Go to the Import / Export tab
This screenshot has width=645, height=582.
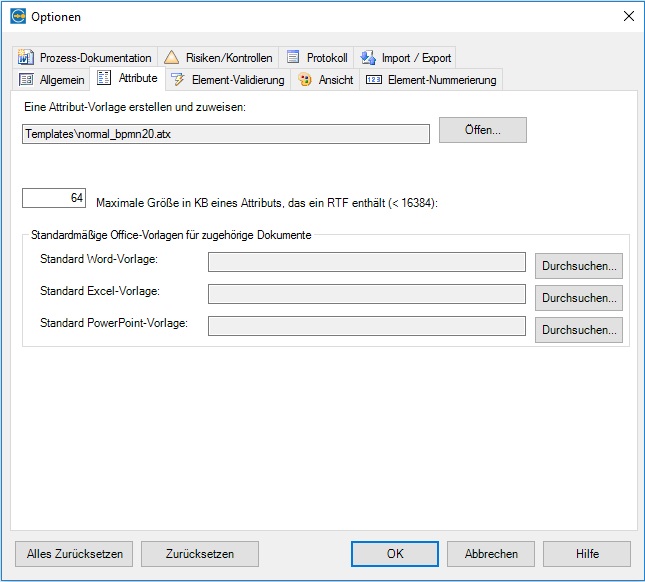(405, 57)
